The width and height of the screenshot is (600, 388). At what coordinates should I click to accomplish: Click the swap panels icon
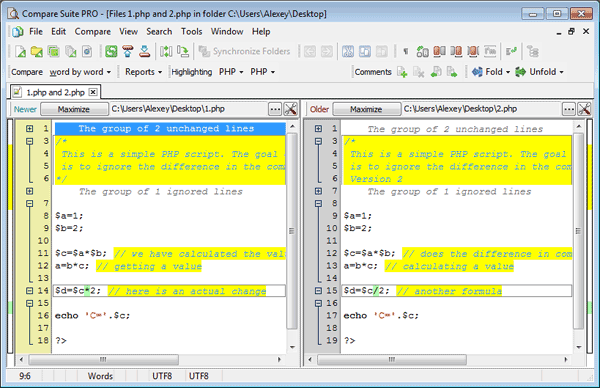pyautogui.click(x=166, y=51)
